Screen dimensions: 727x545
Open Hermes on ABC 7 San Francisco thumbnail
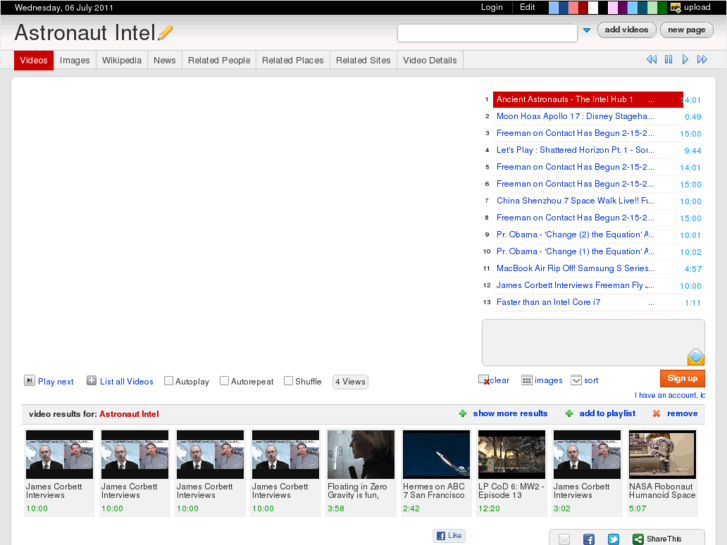[x=436, y=455]
